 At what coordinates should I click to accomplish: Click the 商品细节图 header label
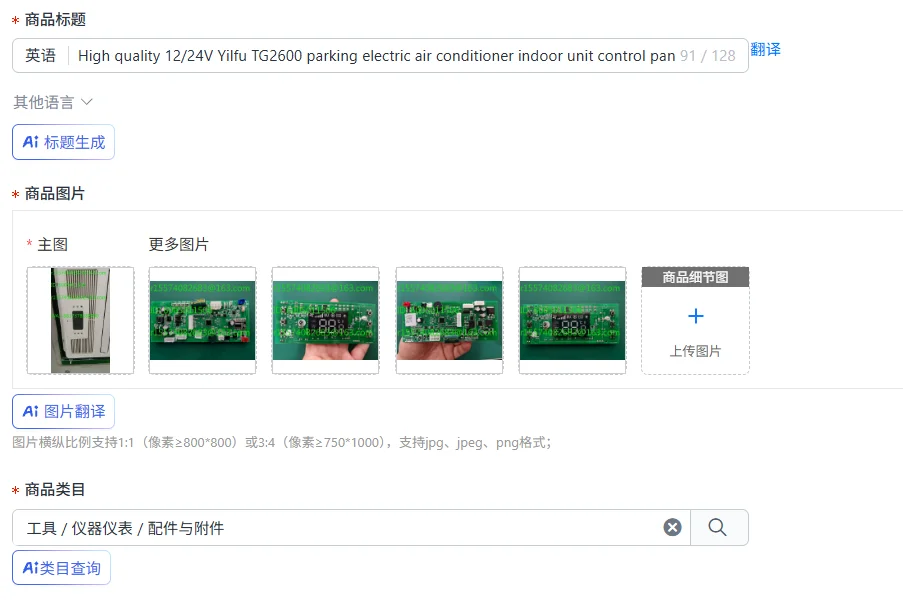[x=696, y=277]
